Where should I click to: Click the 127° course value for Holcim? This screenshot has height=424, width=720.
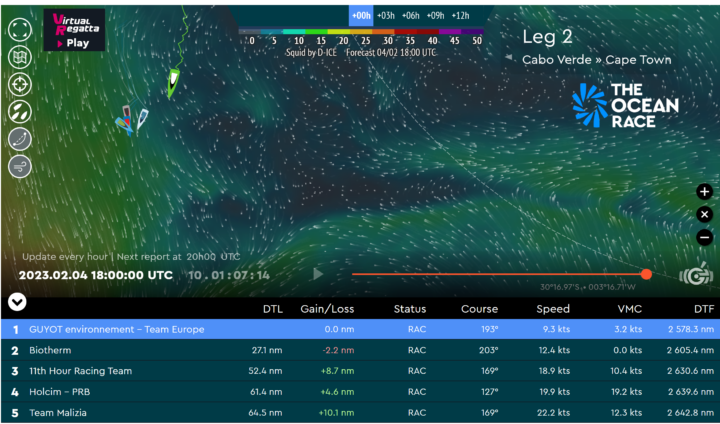(489, 392)
